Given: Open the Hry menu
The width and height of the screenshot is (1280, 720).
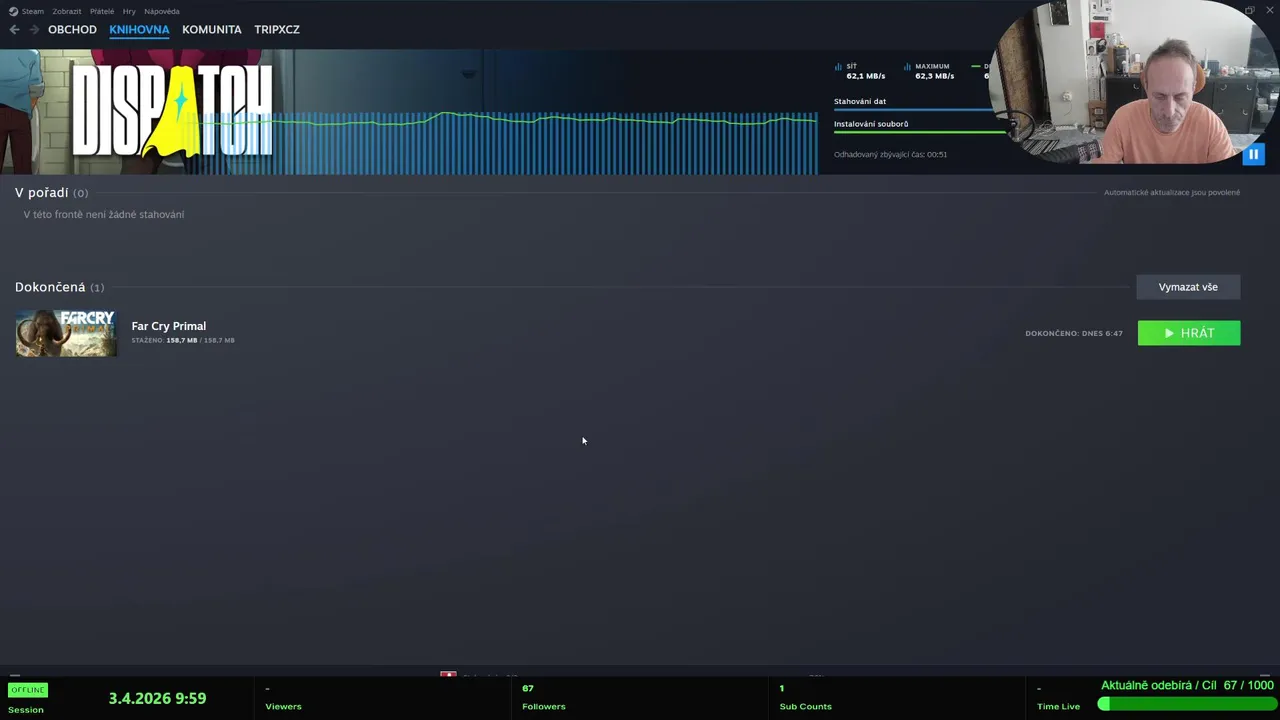Looking at the screenshot, I should pos(129,11).
